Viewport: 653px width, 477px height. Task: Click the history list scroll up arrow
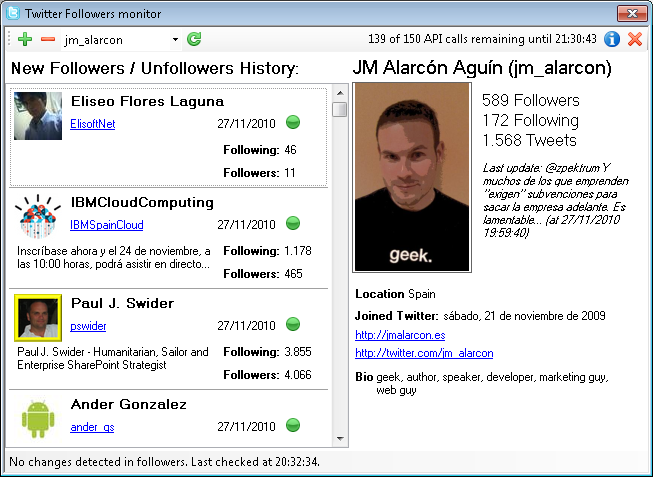click(x=340, y=93)
